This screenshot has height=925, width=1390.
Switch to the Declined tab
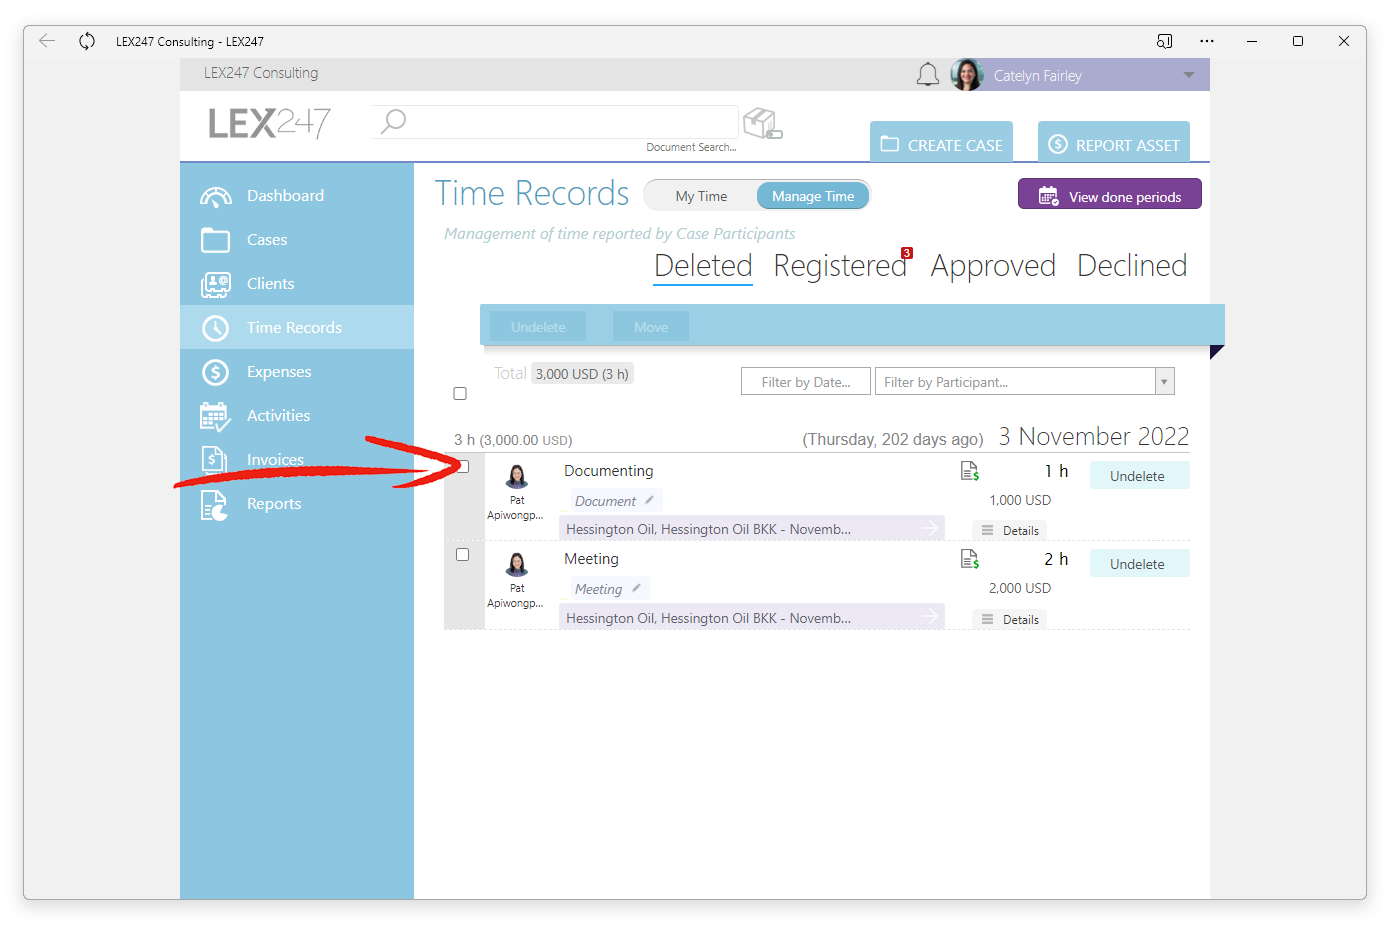tap(1132, 266)
